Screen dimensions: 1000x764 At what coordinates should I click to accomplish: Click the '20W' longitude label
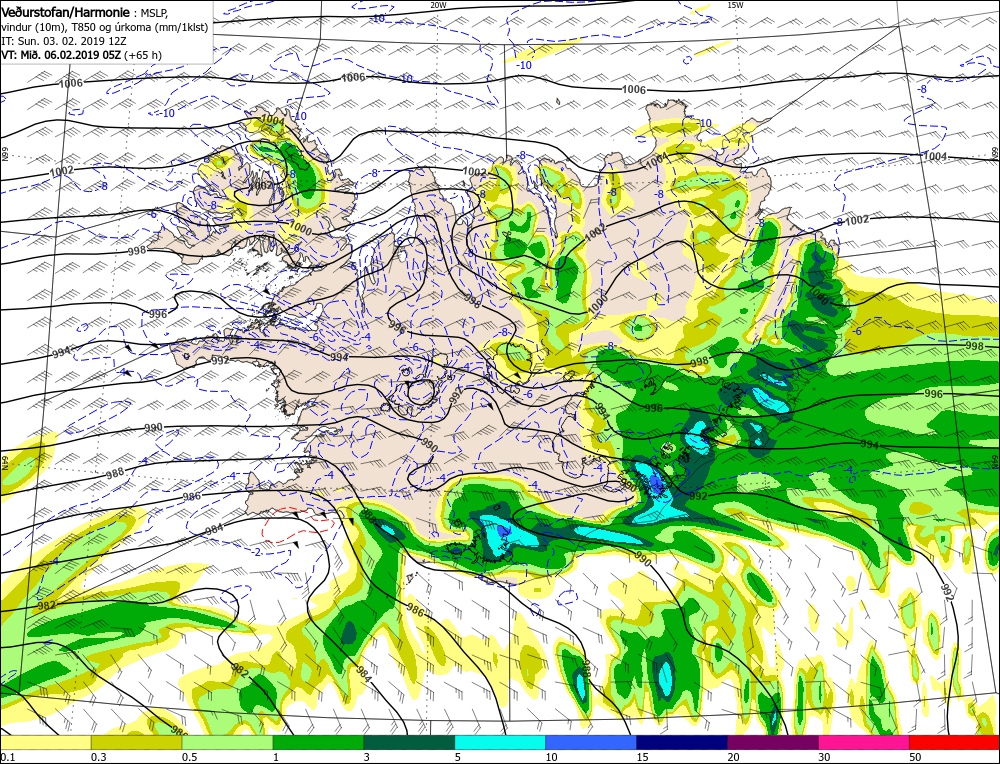click(438, 4)
